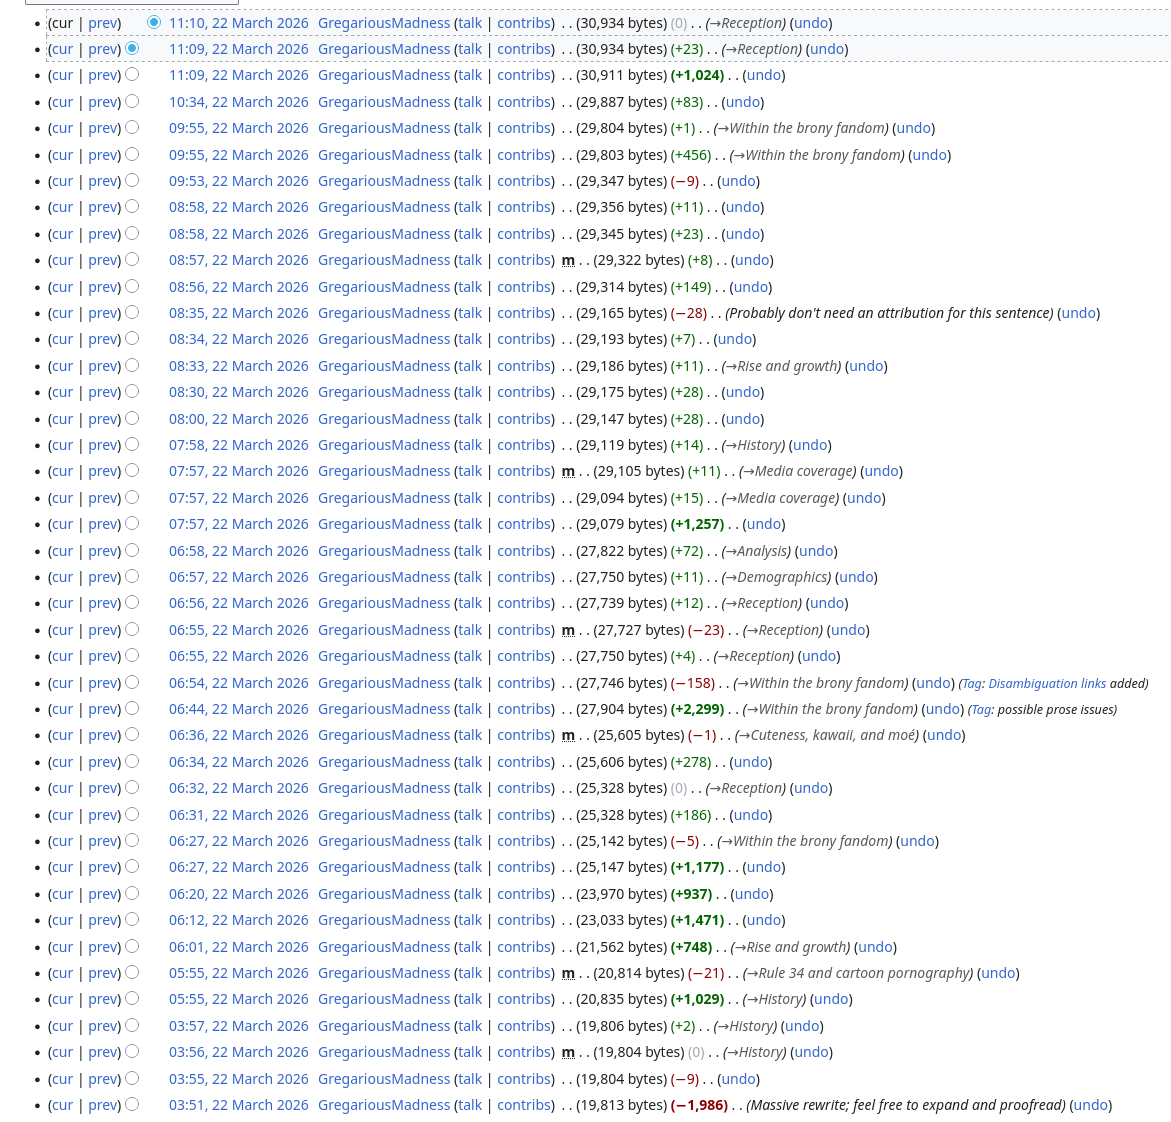View the 08:35, 22 March 2026 revision
Image resolution: width=1171 pixels, height=1122 pixels.
click(238, 313)
